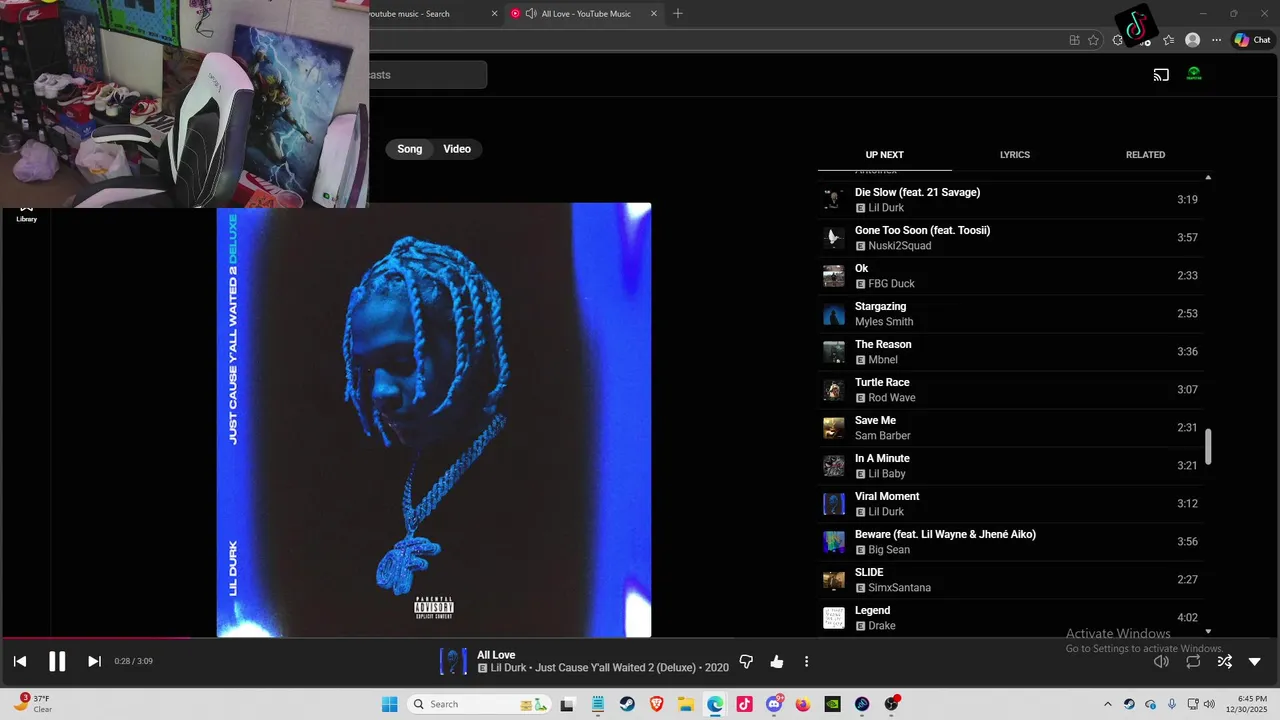Viewport: 1280px width, 720px height.
Task: Skip to the previous track
Action: [x=19, y=661]
